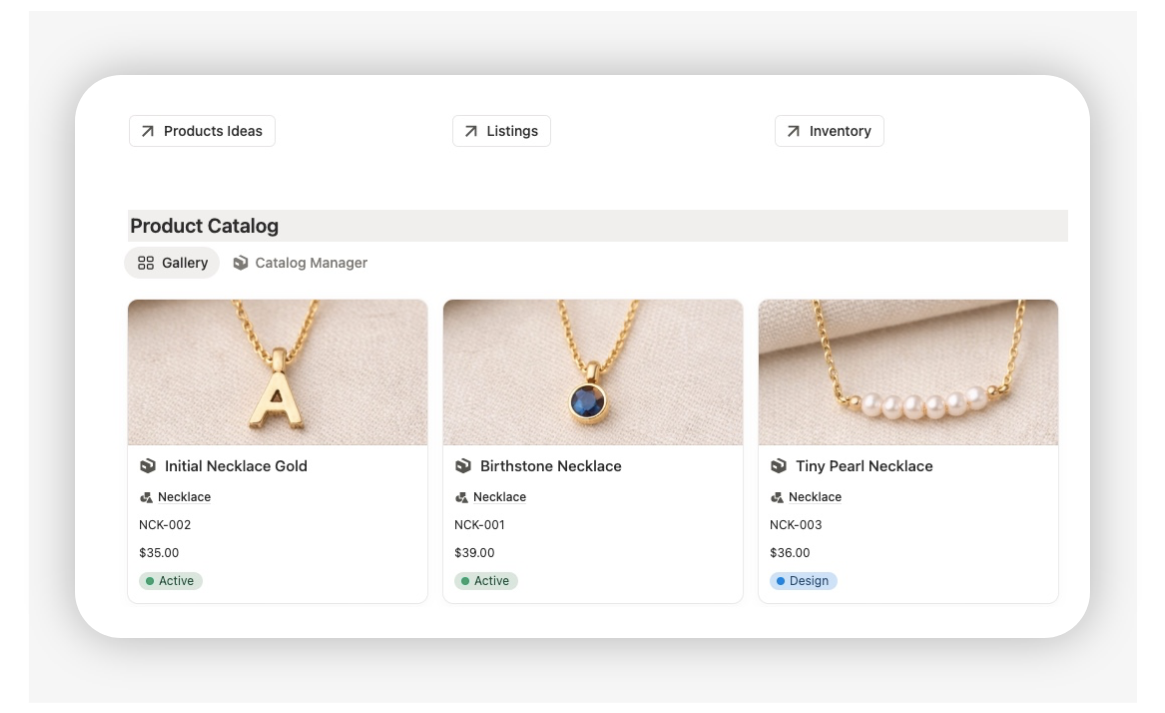1165x713 pixels.
Task: Open the Initial Necklace Gold product image
Action: (276, 371)
